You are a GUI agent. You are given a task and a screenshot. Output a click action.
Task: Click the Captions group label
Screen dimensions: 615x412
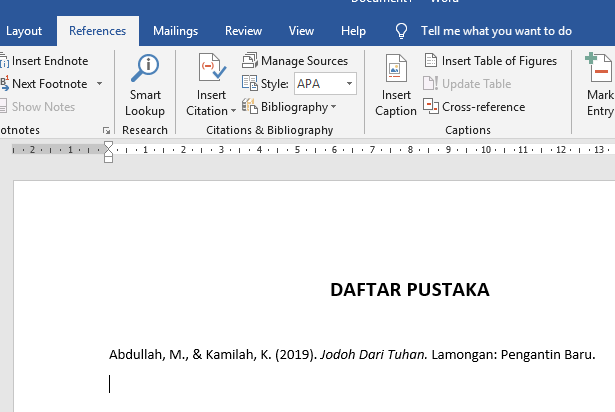468,130
